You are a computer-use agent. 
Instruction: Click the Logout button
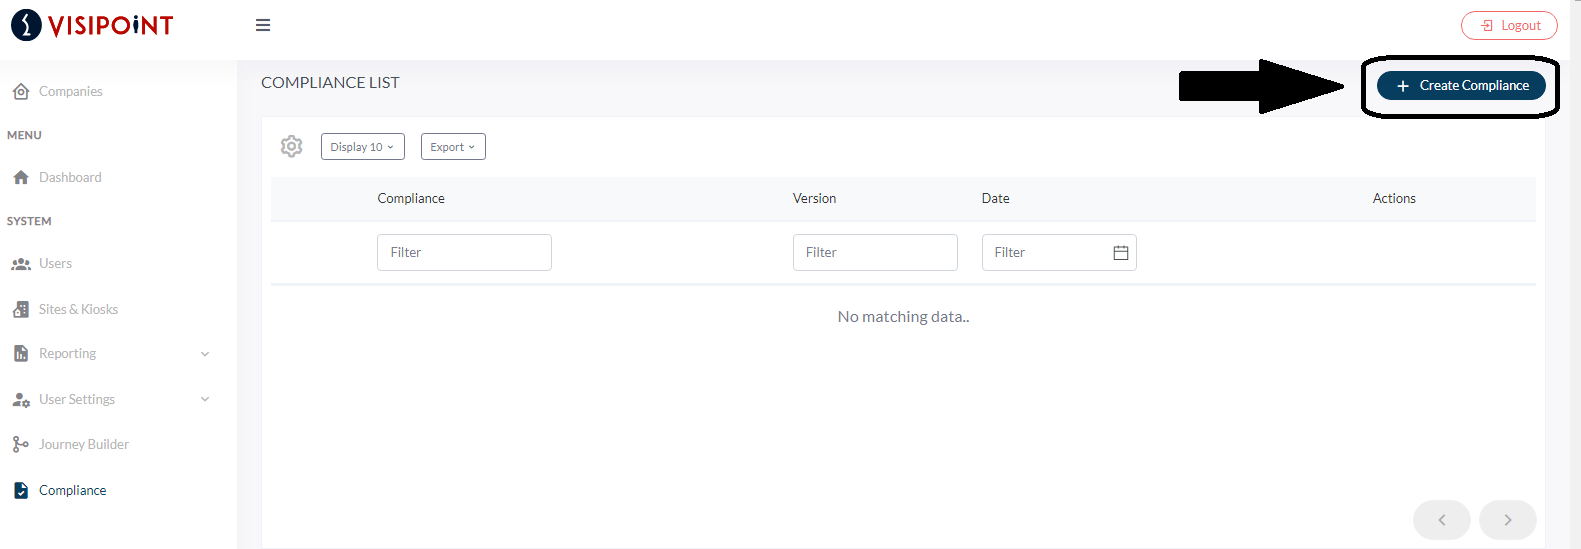(x=1509, y=25)
